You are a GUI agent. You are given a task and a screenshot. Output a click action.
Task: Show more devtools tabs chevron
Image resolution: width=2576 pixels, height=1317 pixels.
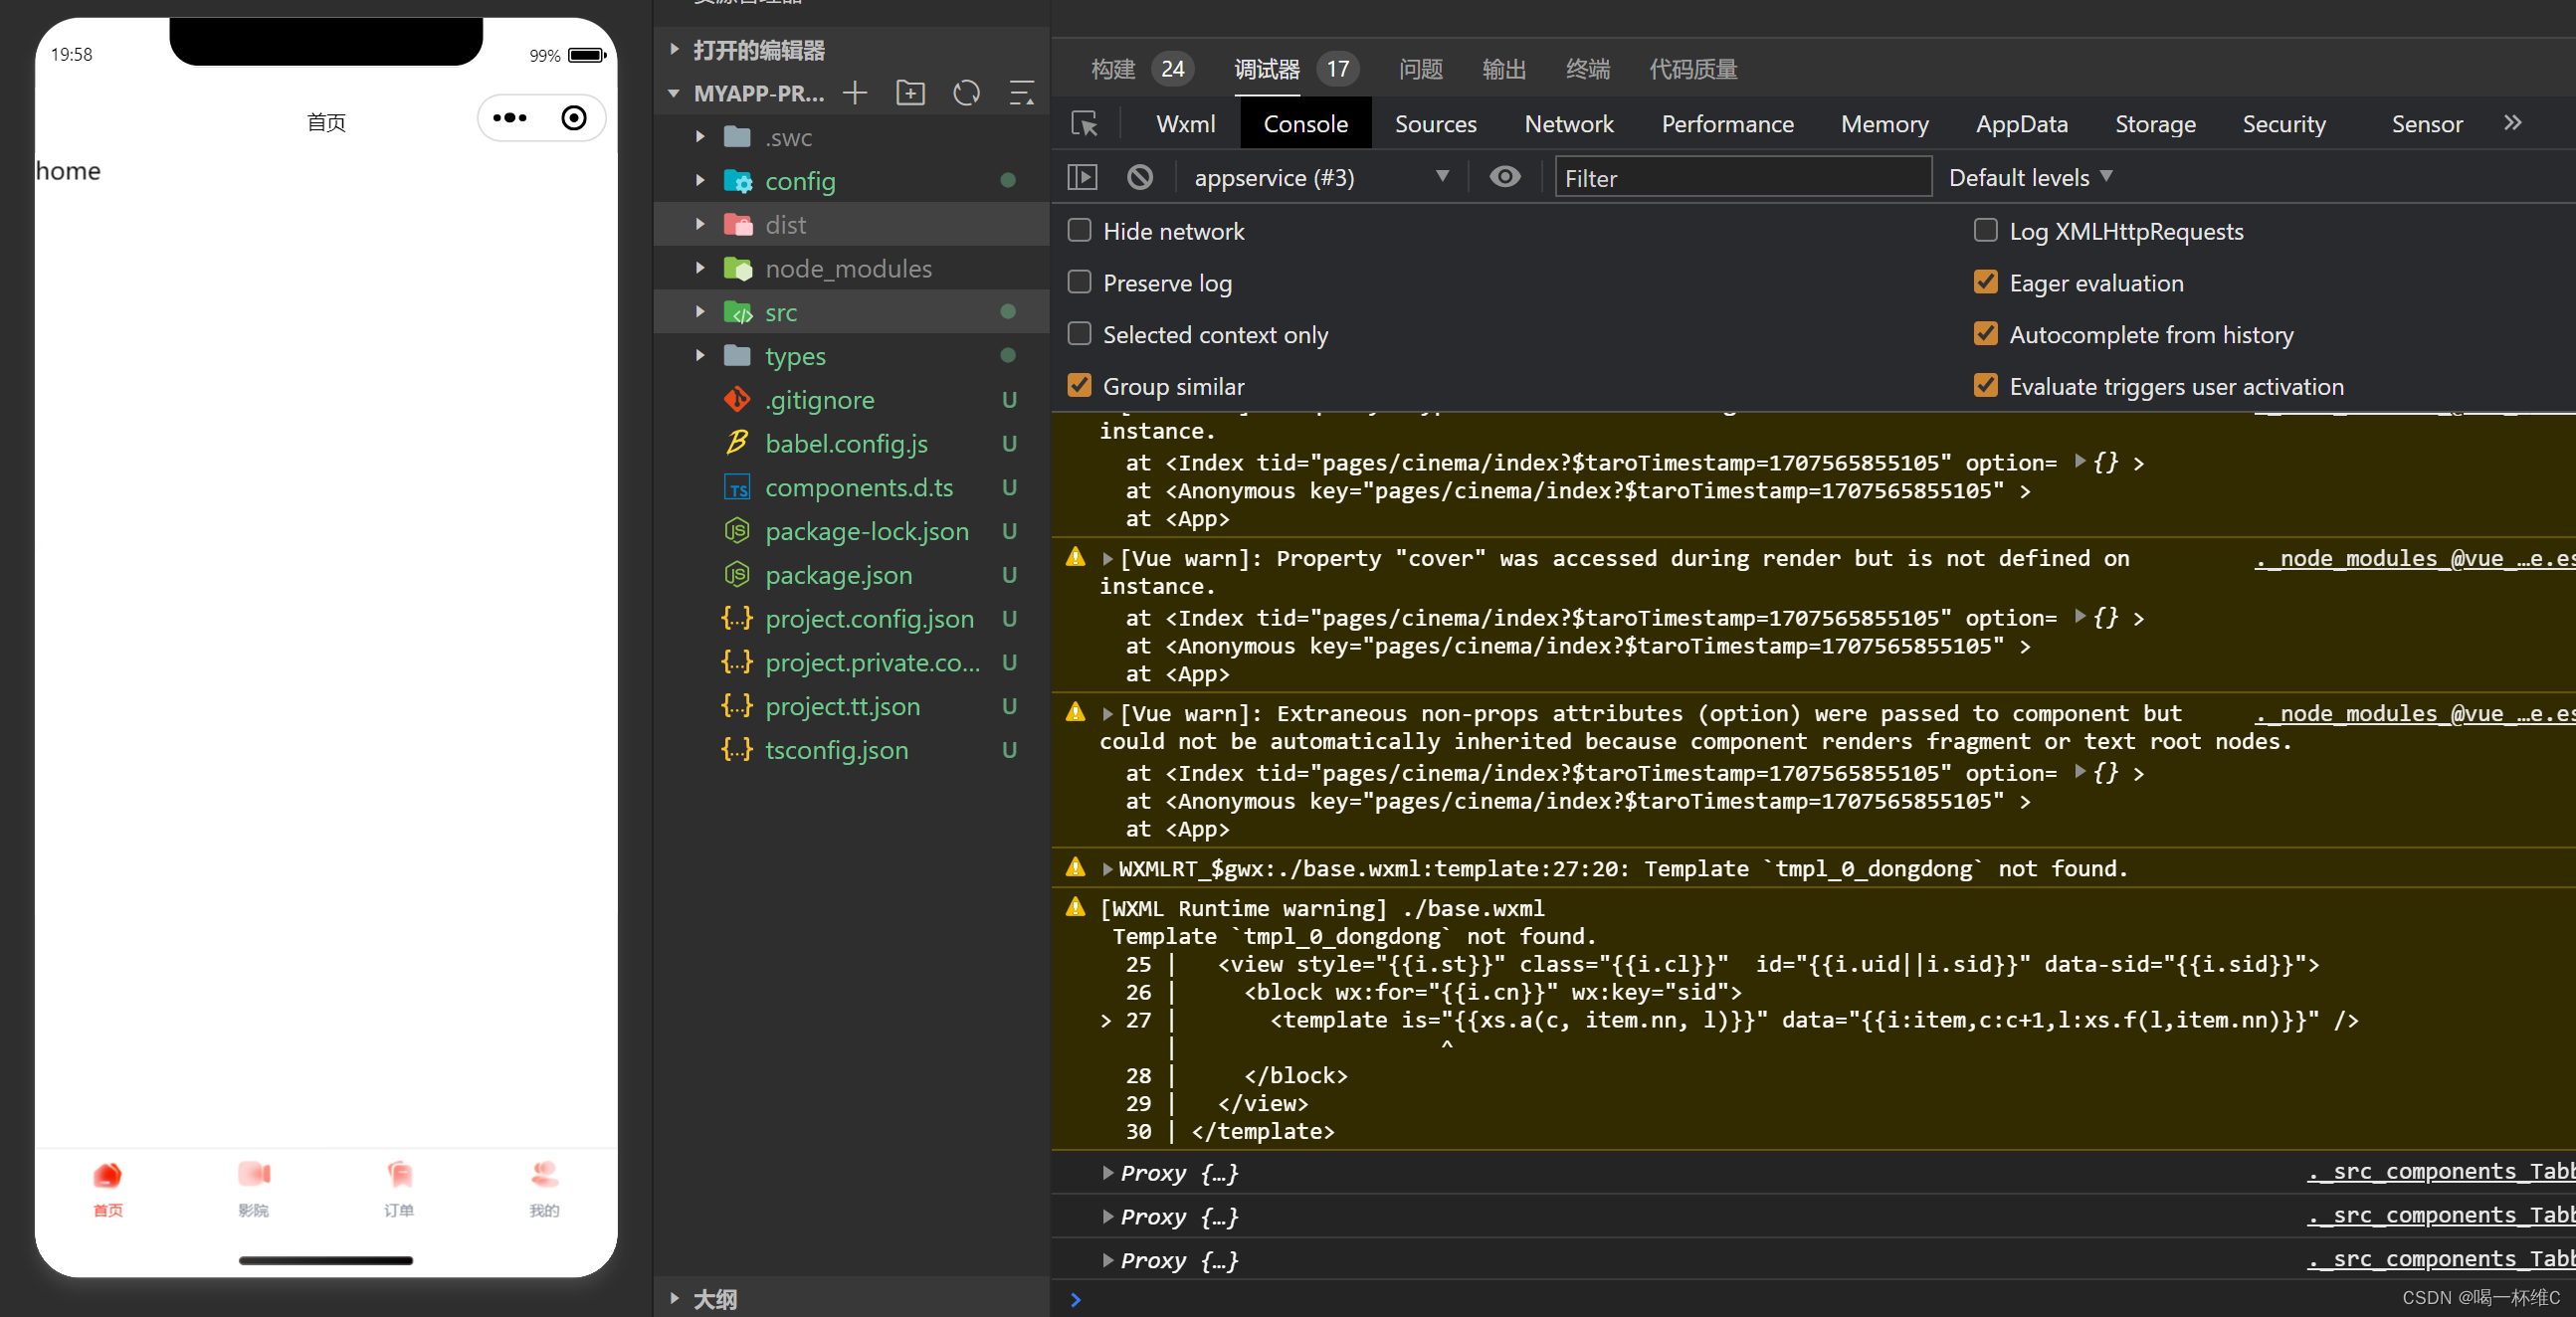pos(2512,123)
